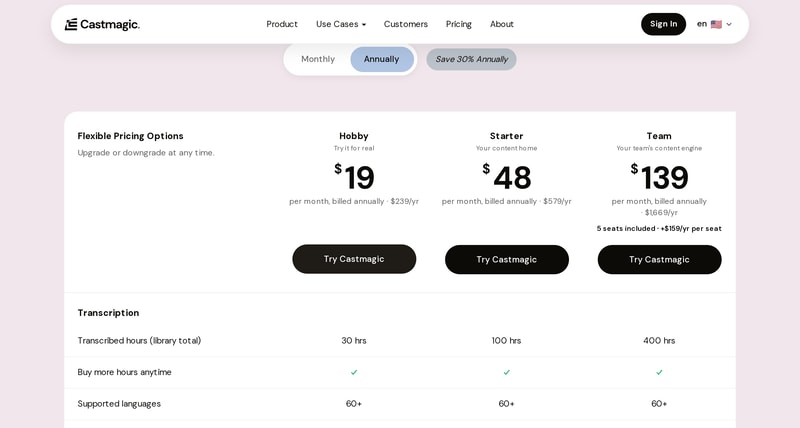Click the 5 seats included note

coord(659,229)
